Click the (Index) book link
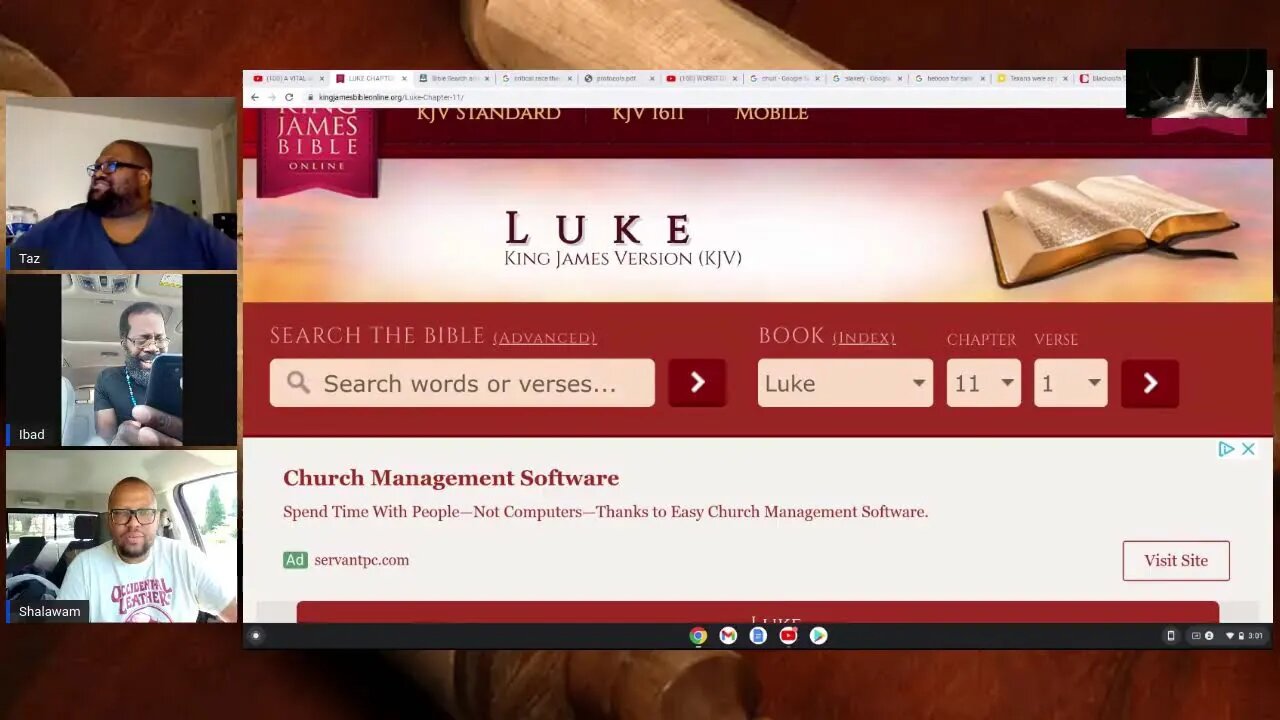 (864, 338)
